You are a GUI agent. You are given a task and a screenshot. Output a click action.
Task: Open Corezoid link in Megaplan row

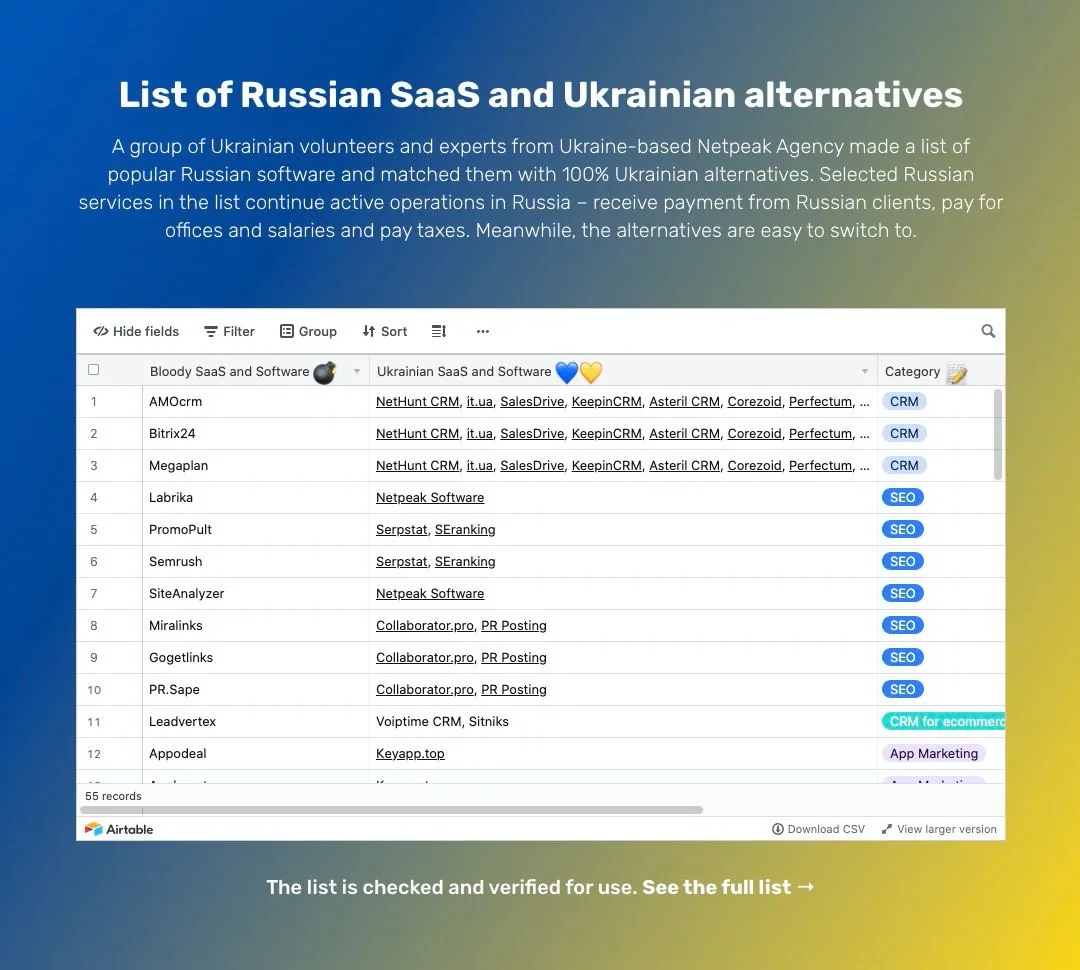click(754, 466)
